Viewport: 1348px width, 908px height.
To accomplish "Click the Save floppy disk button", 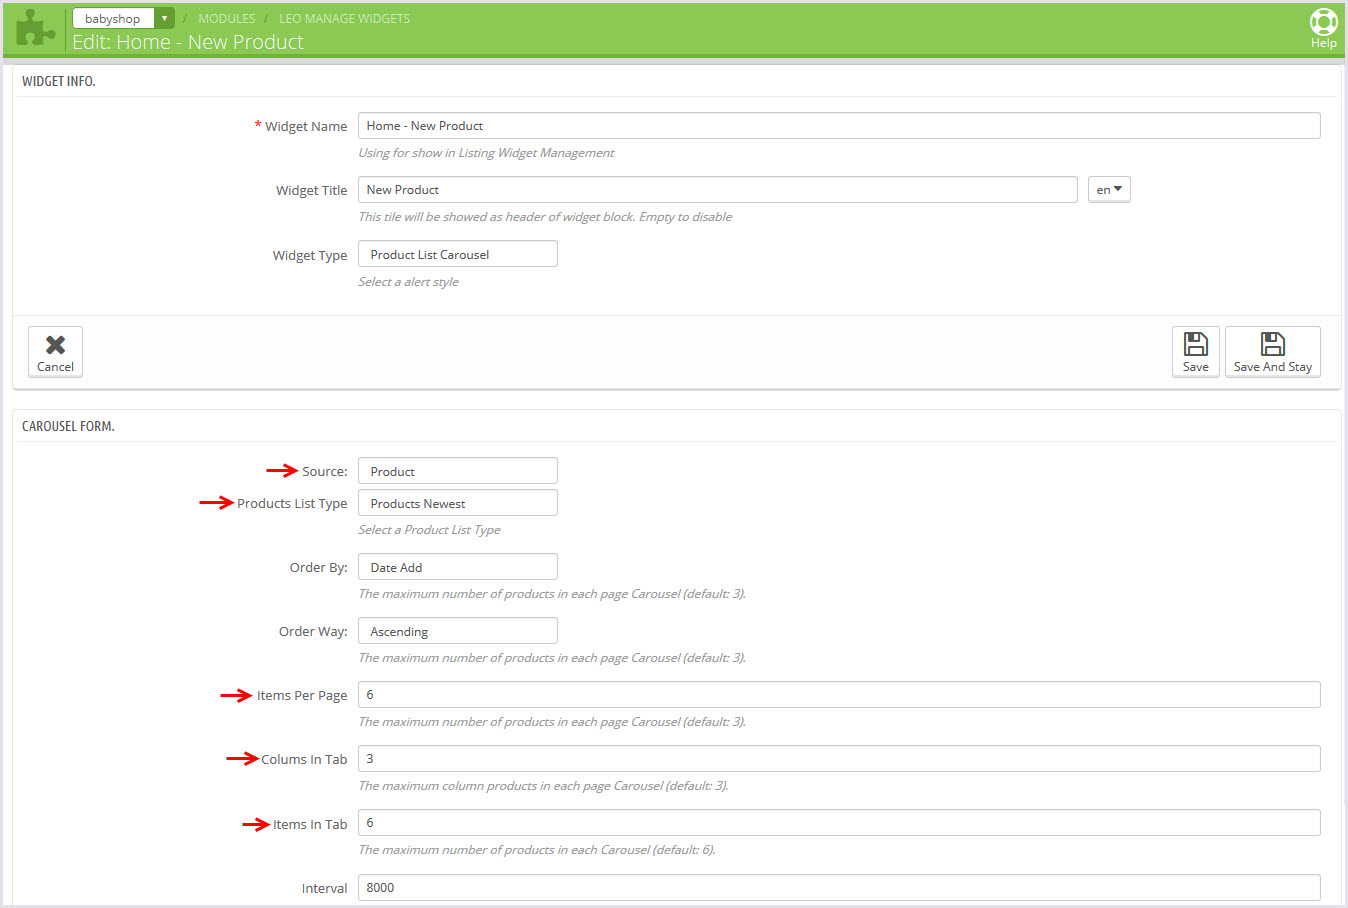I will [x=1195, y=352].
